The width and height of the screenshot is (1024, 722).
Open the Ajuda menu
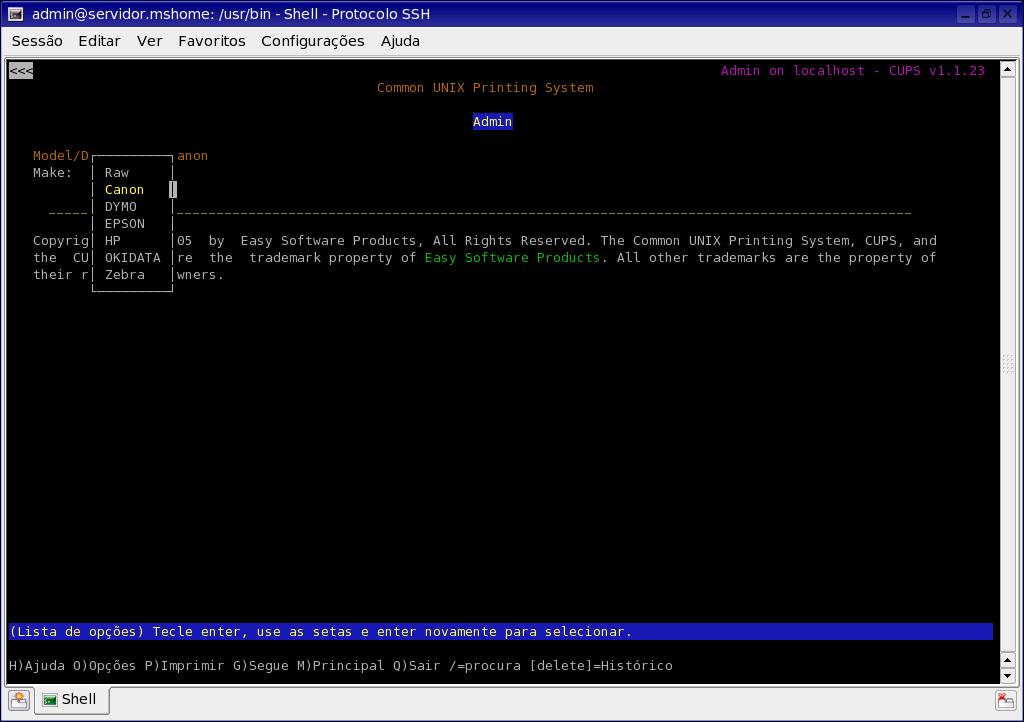tap(400, 41)
